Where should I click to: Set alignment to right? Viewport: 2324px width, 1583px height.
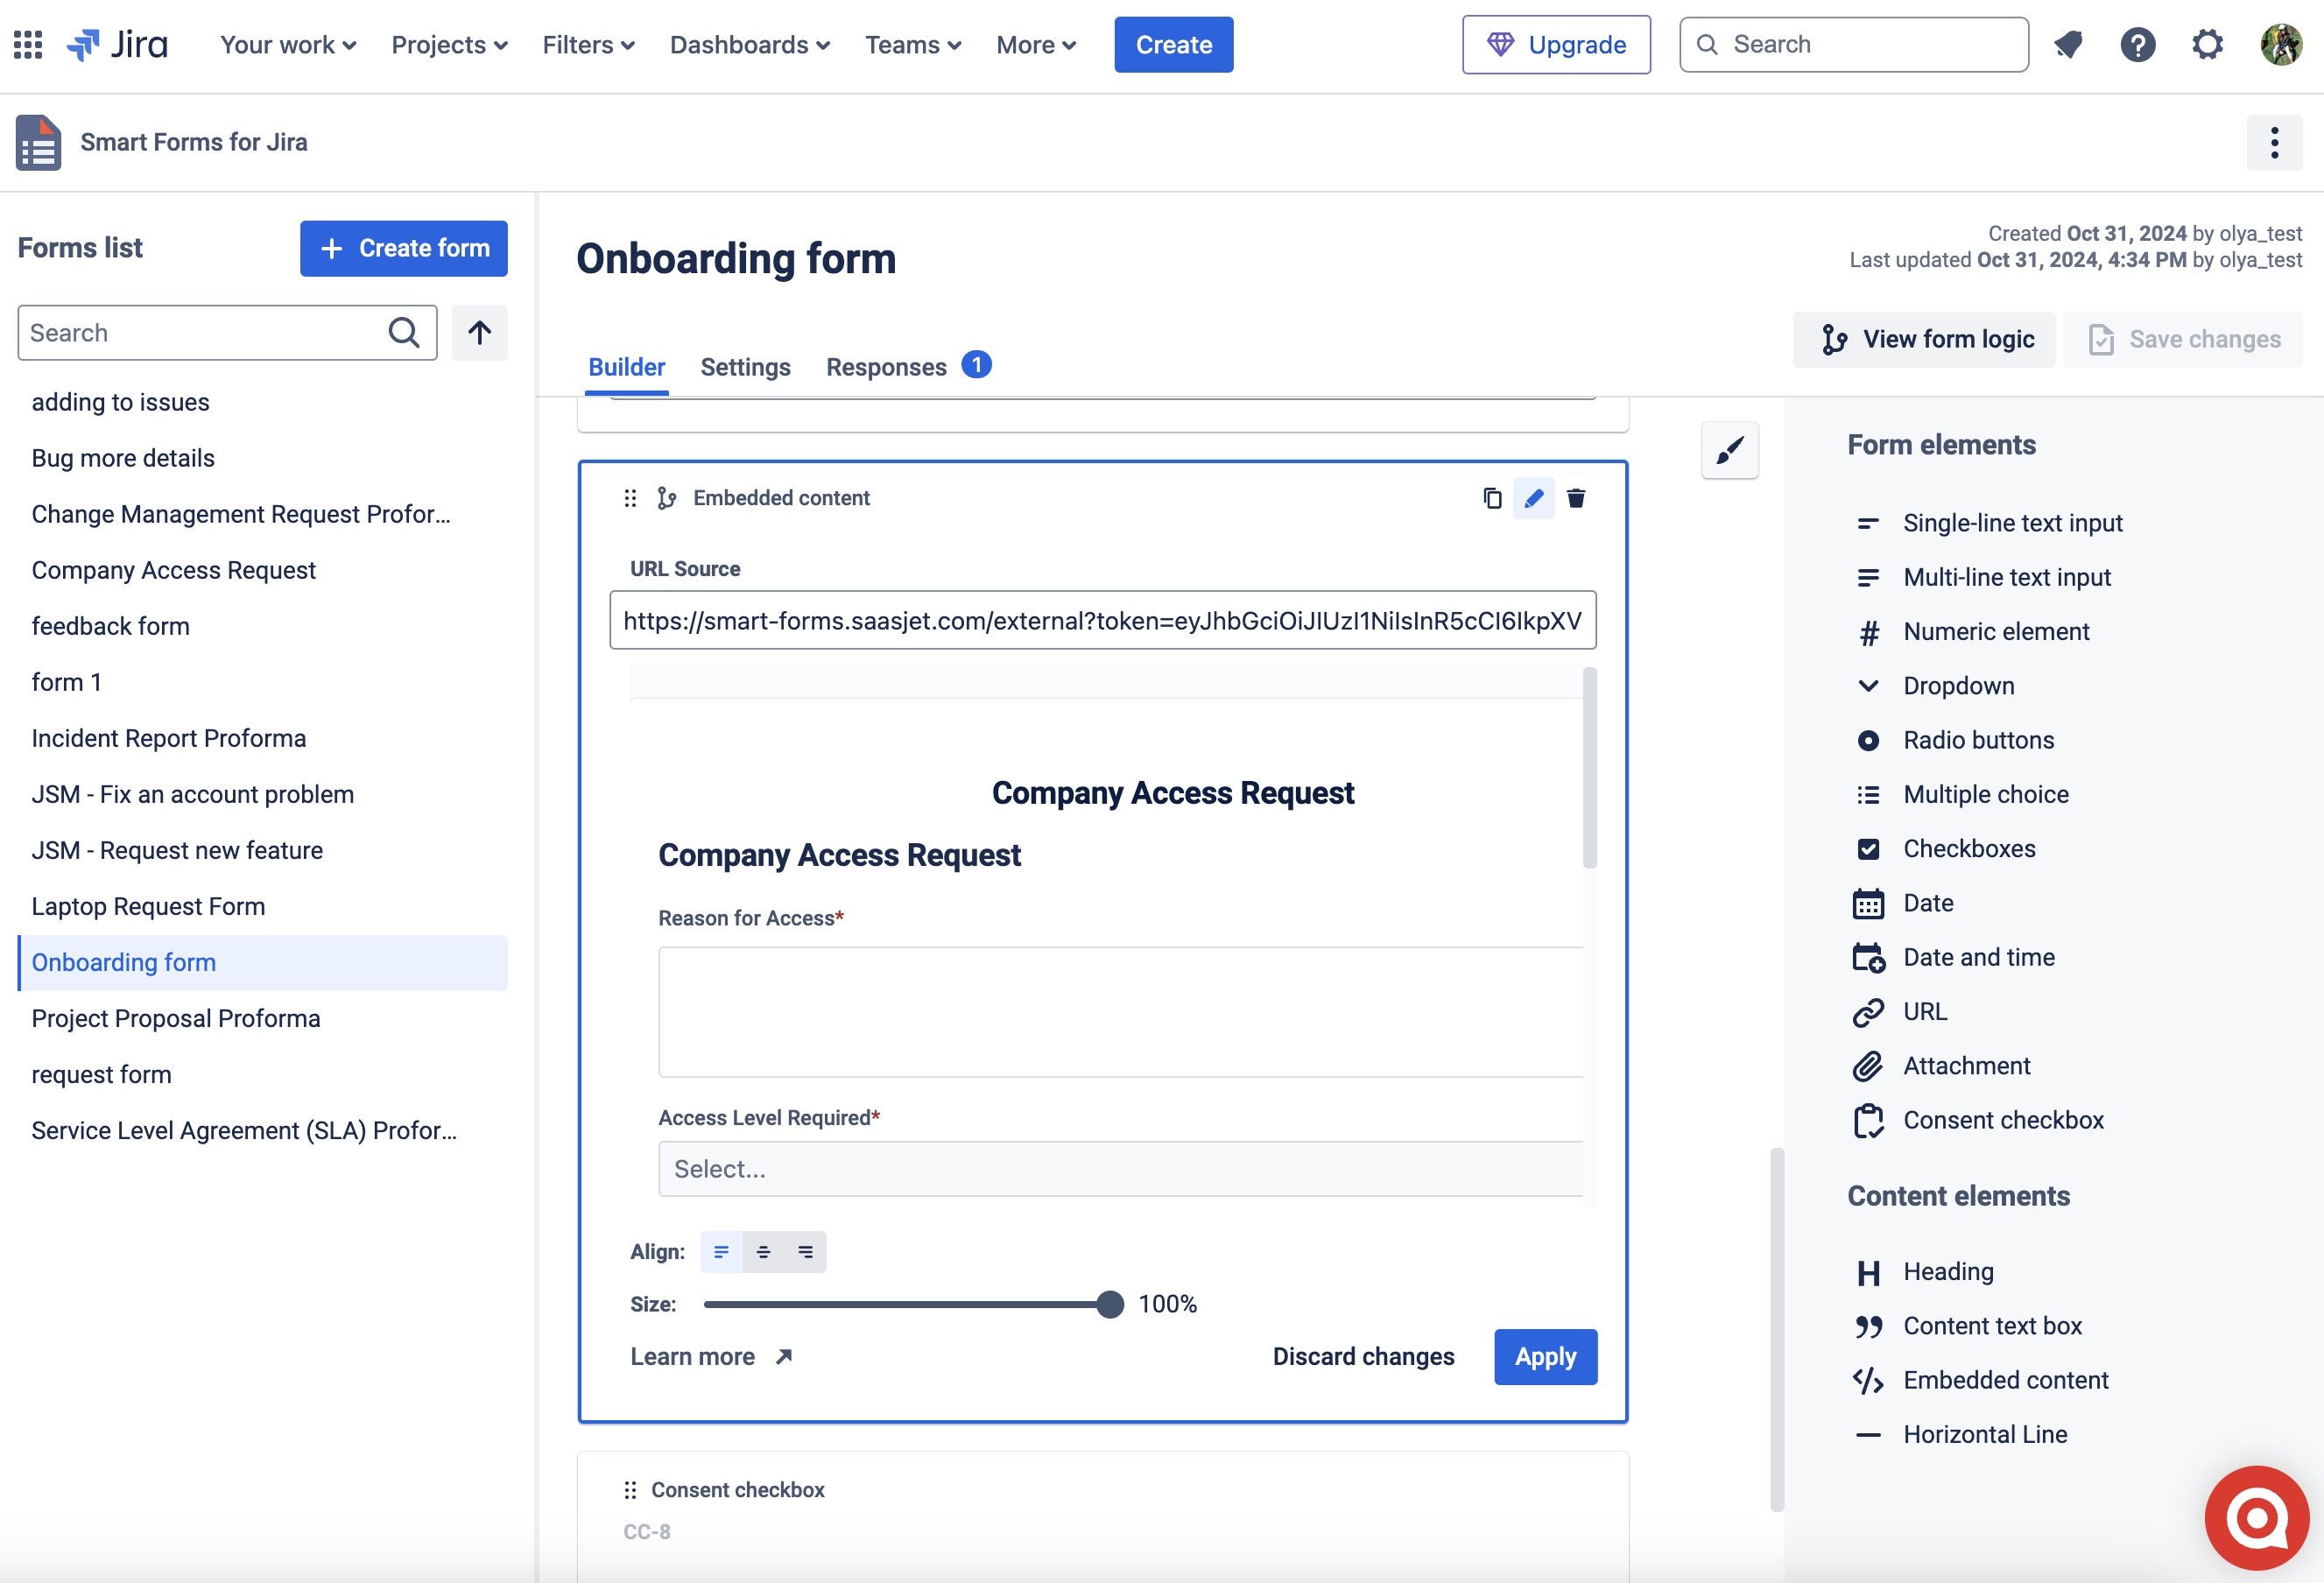coord(805,1252)
